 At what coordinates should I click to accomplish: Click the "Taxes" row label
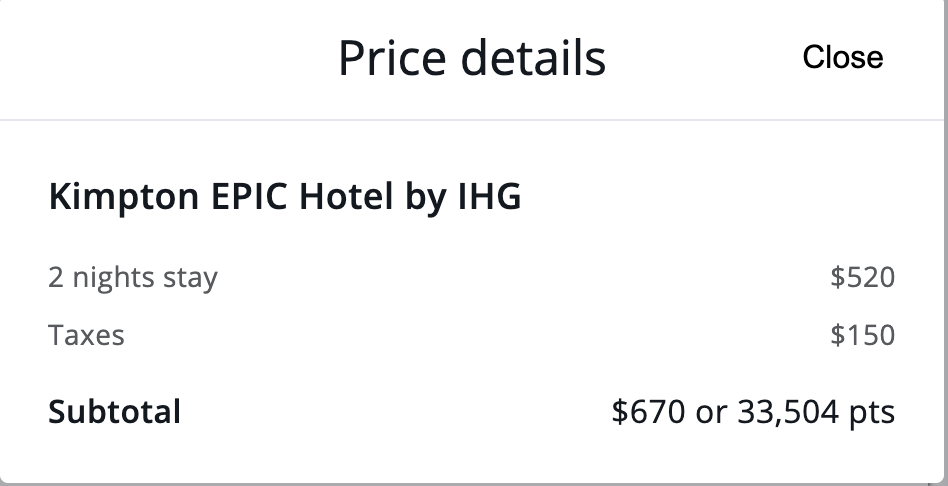[x=86, y=334]
